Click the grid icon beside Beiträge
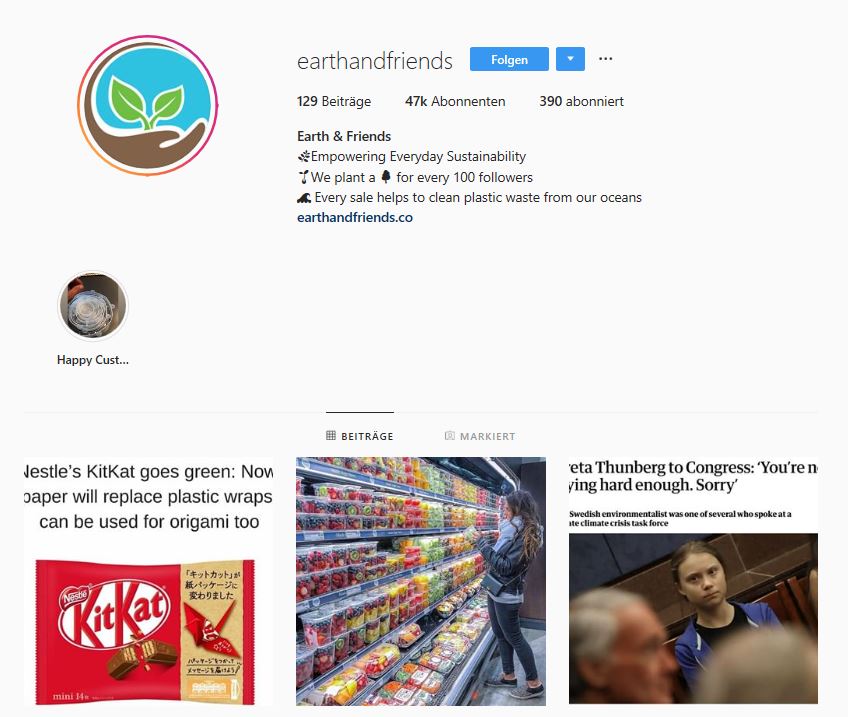848x717 pixels. point(331,435)
